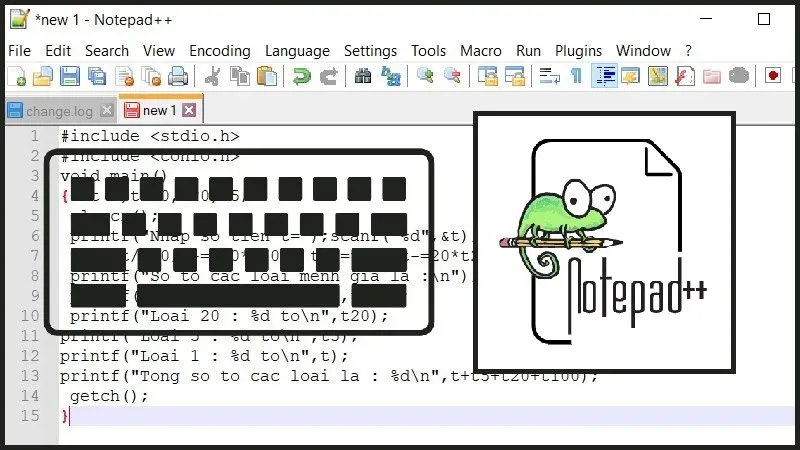Open the Edit menu

(x=58, y=51)
